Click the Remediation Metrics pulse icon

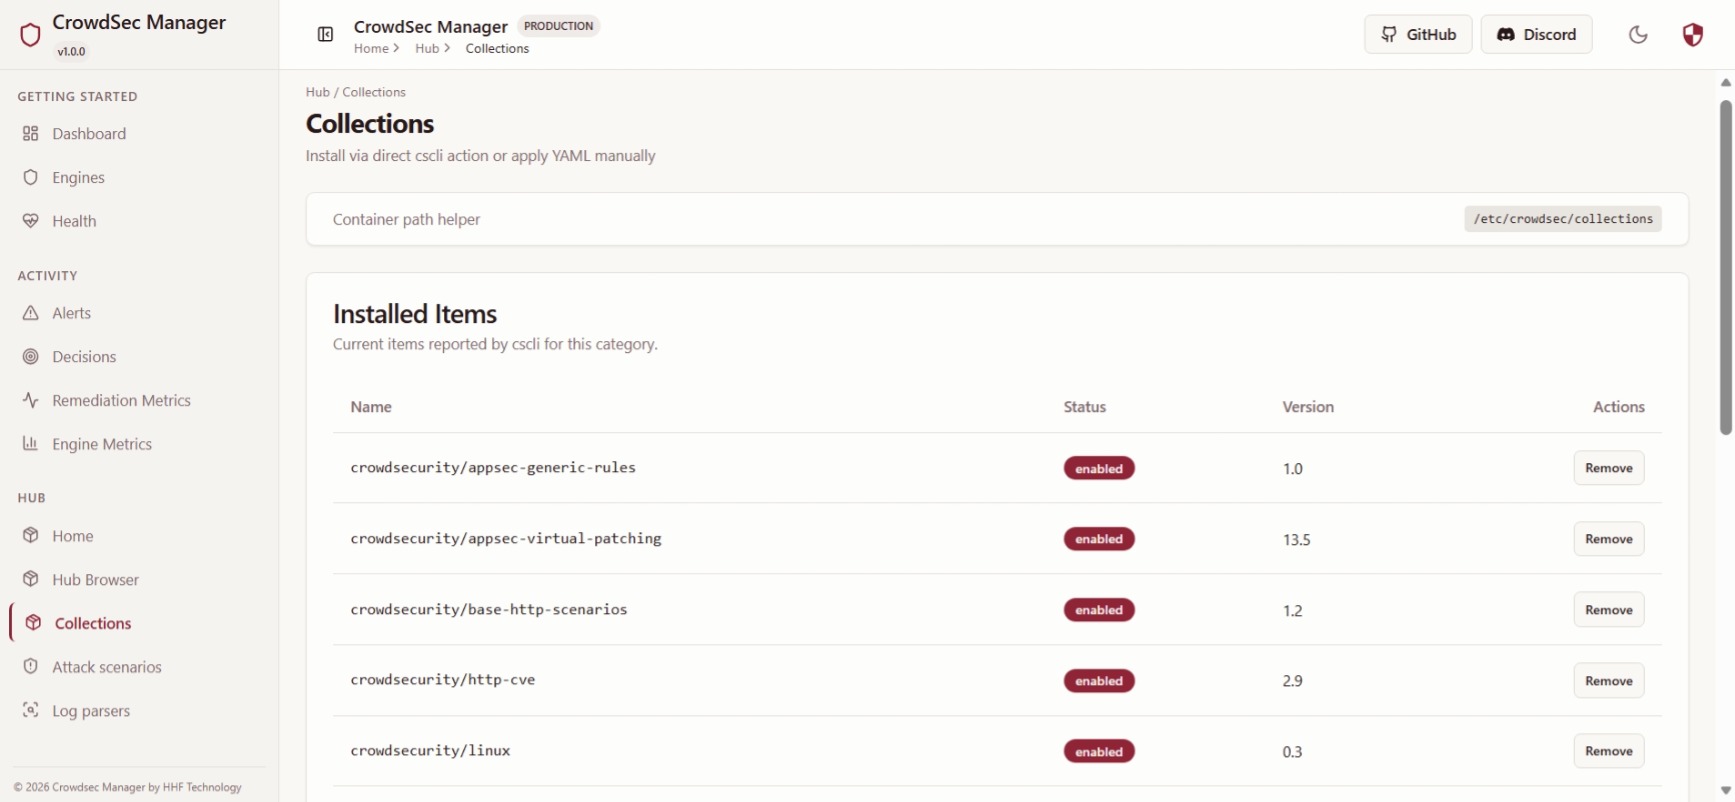click(31, 400)
